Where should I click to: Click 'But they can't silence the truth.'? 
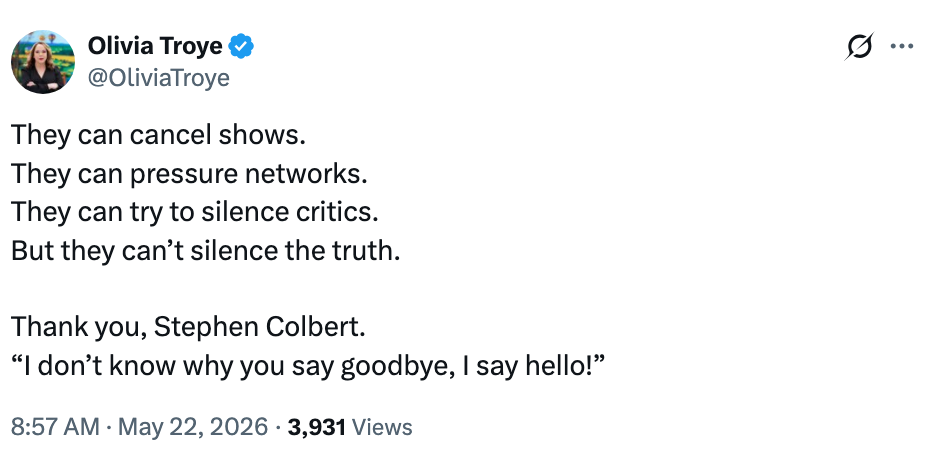point(205,251)
